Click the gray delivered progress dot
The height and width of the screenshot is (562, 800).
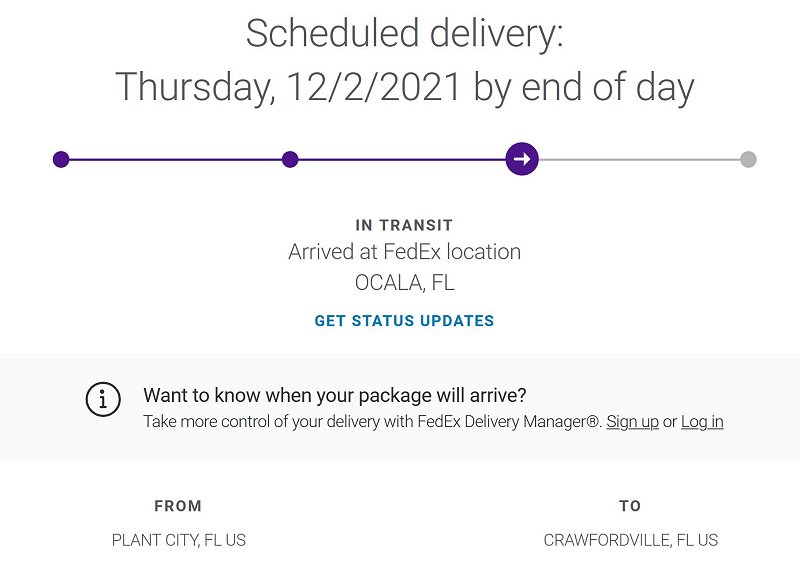pyautogui.click(x=748, y=159)
